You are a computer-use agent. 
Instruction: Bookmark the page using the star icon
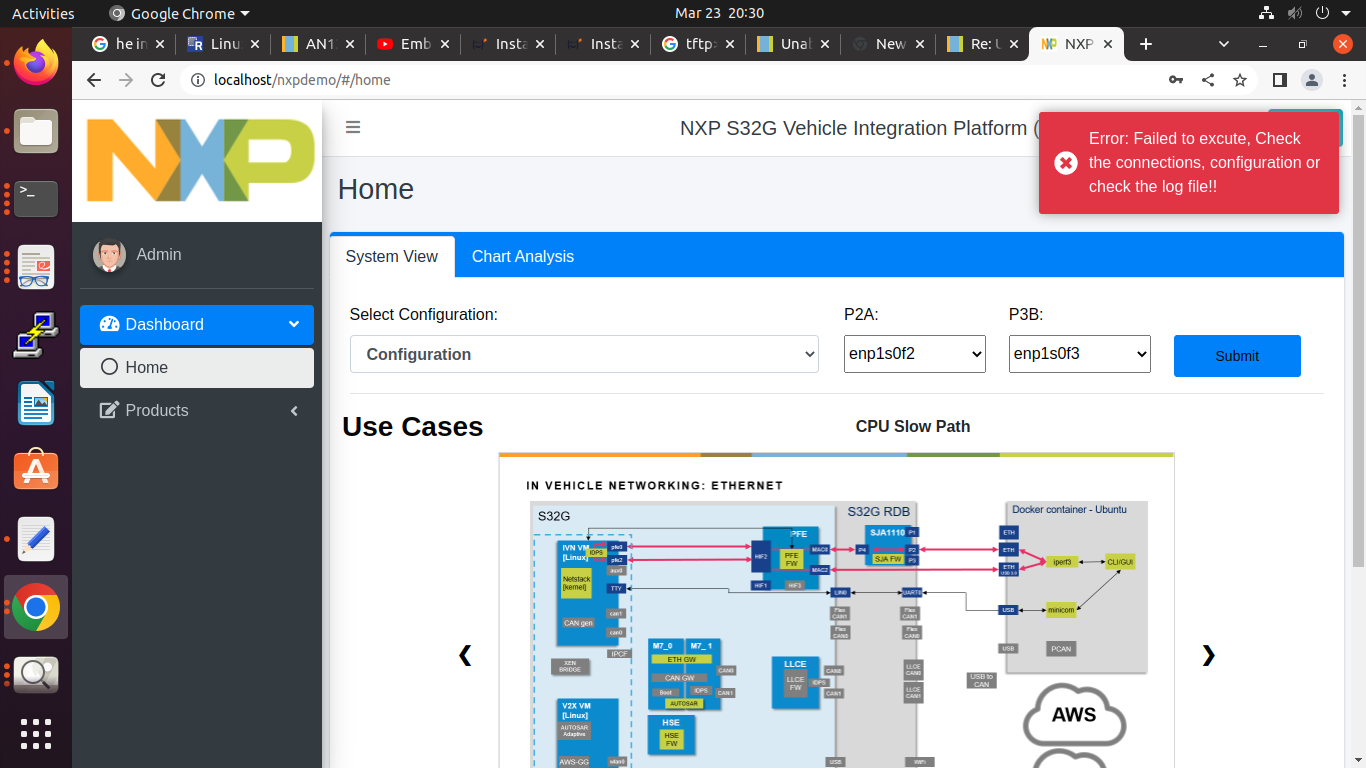click(x=1240, y=80)
